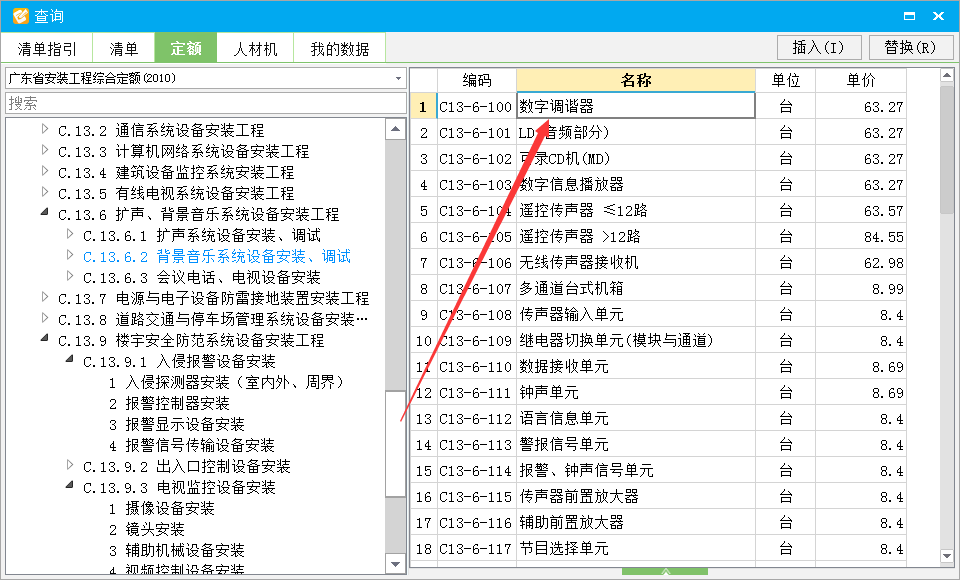The width and height of the screenshot is (960, 580).
Task: Click the green expand handle below table
Action: tap(665, 571)
